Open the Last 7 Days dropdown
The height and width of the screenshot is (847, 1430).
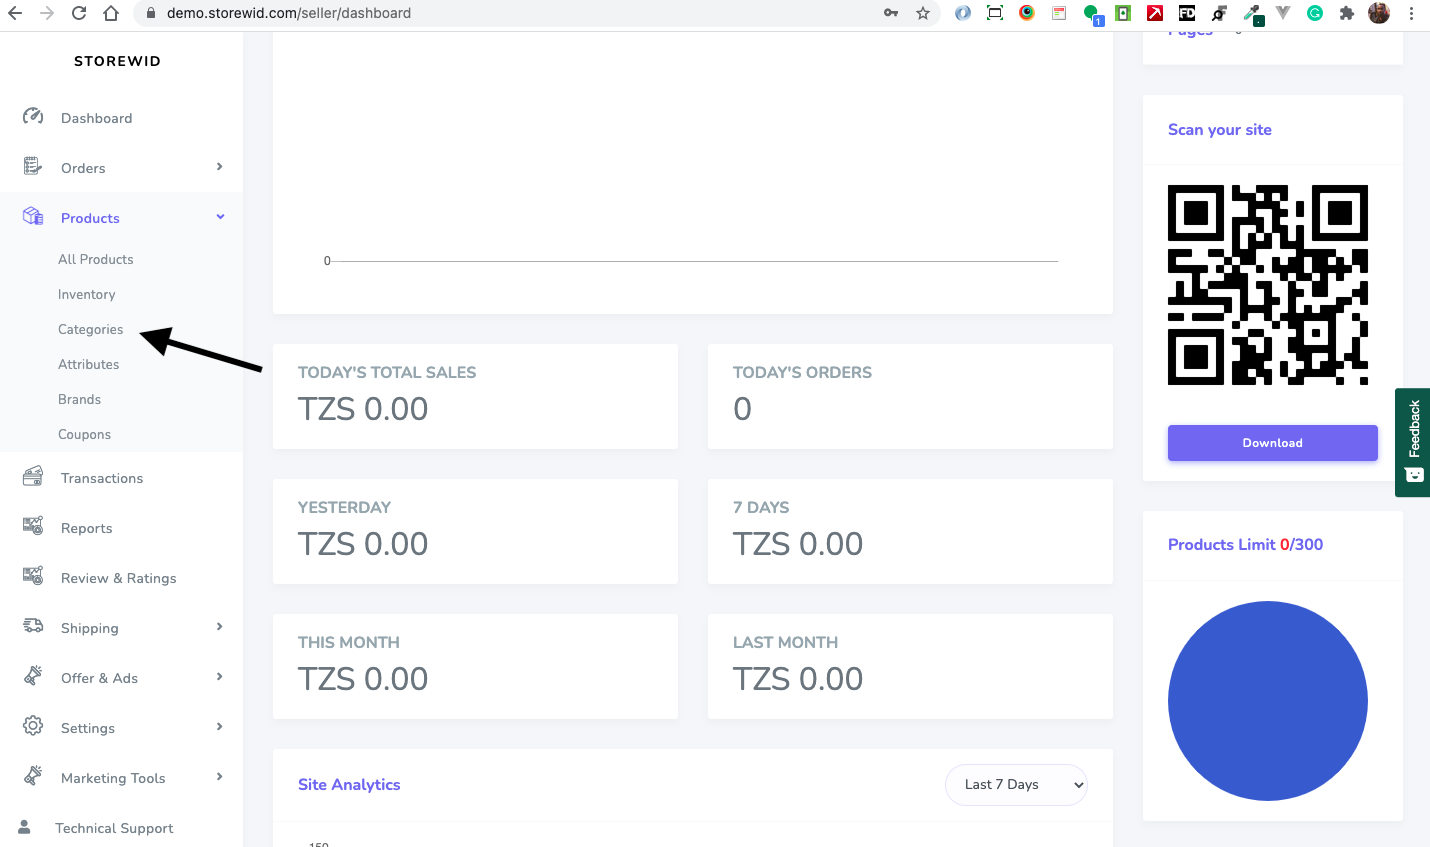1016,784
